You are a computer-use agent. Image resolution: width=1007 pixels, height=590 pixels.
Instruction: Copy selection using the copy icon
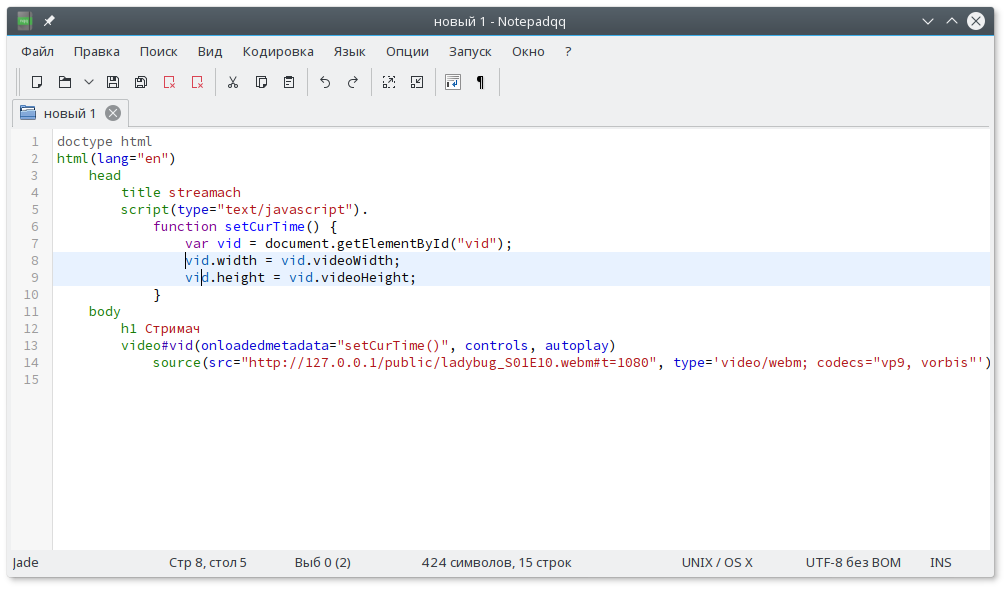click(261, 82)
